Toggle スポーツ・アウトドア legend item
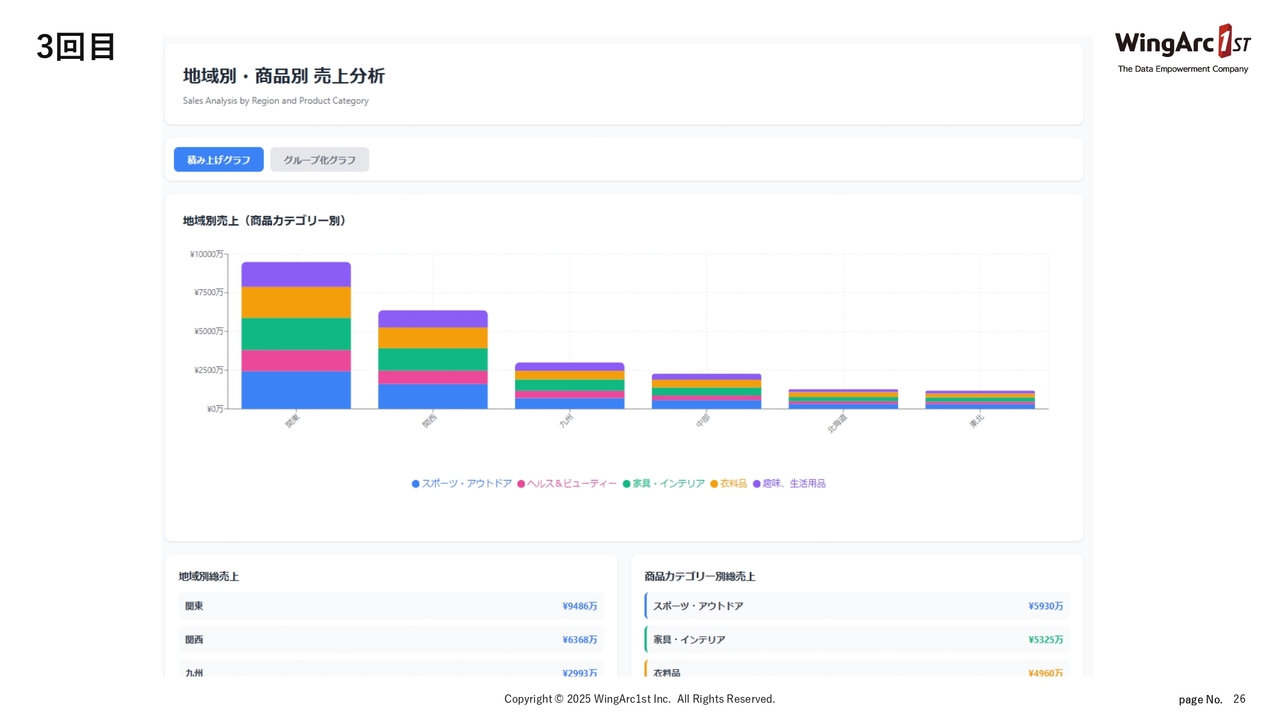1280x720 pixels. [x=462, y=484]
